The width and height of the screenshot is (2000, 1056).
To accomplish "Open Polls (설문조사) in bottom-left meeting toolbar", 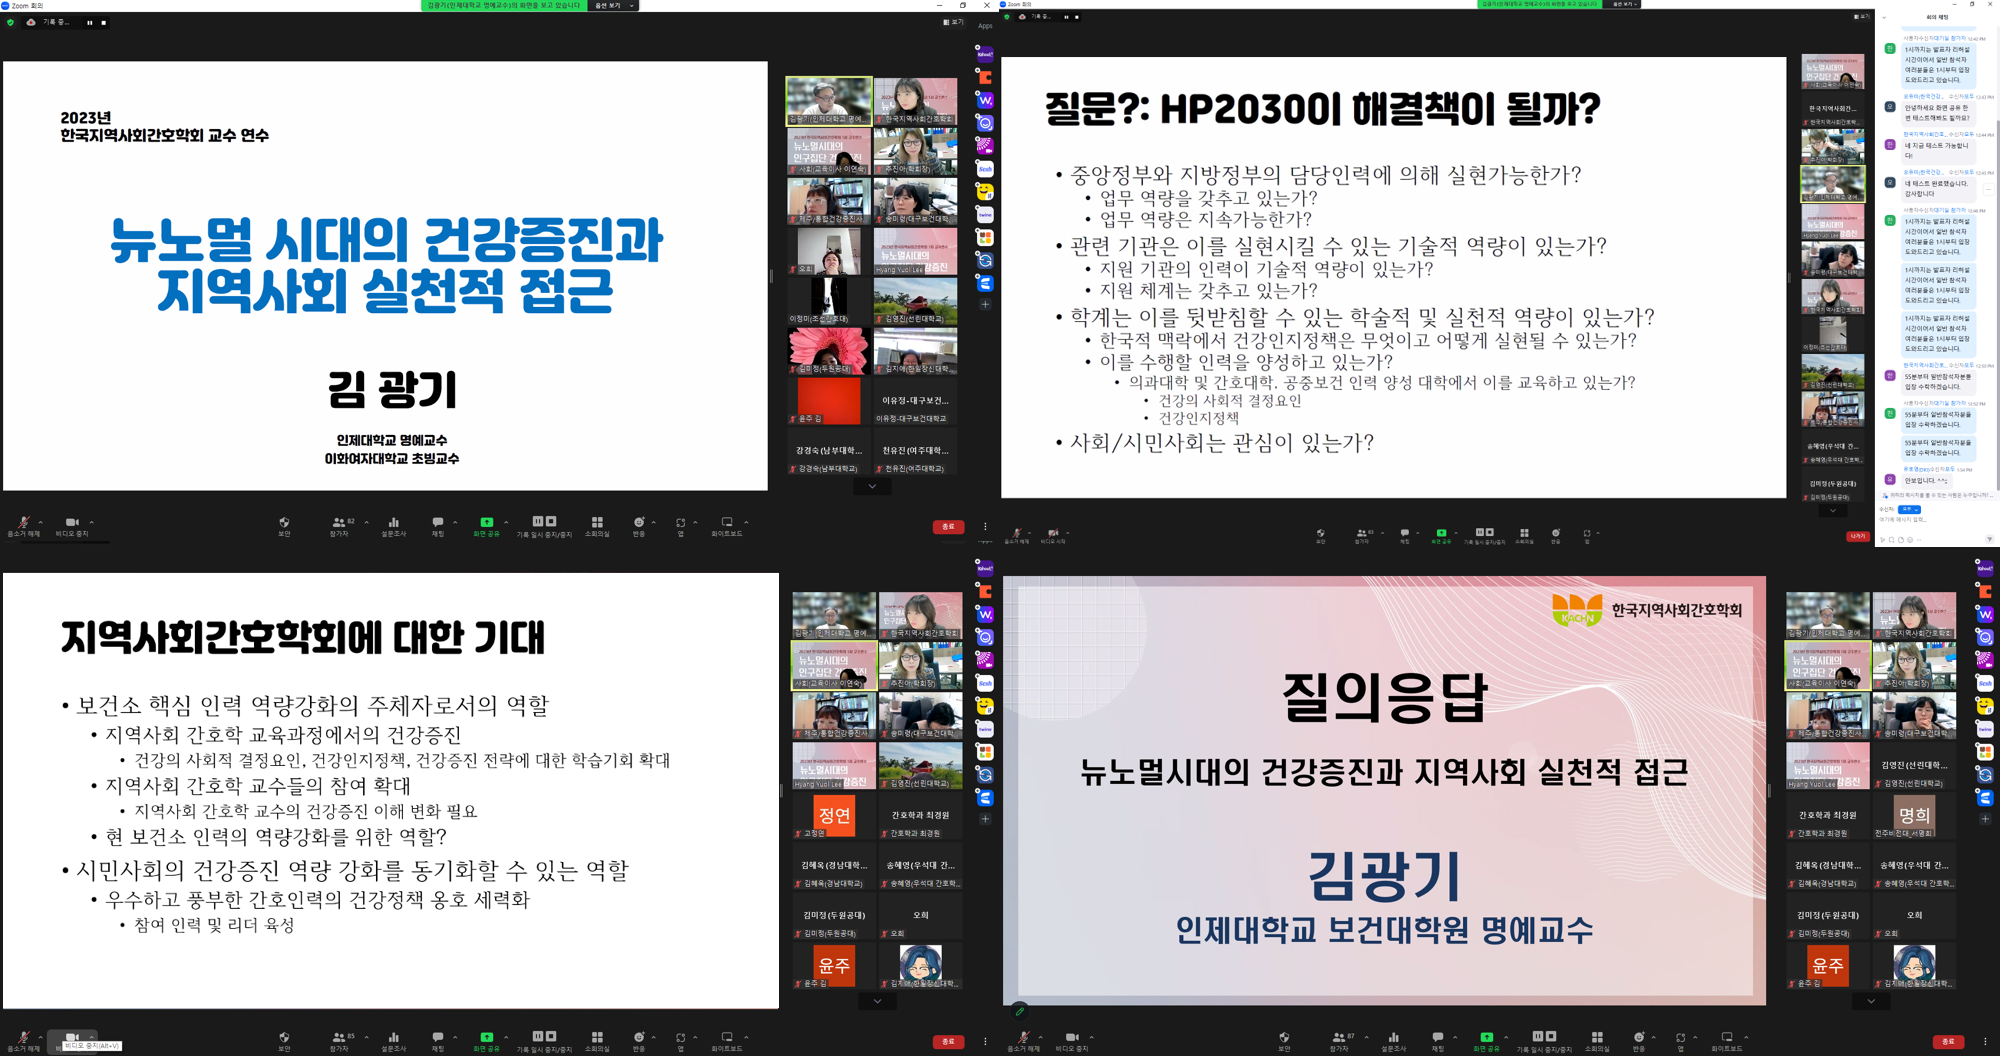I will coord(393,1038).
